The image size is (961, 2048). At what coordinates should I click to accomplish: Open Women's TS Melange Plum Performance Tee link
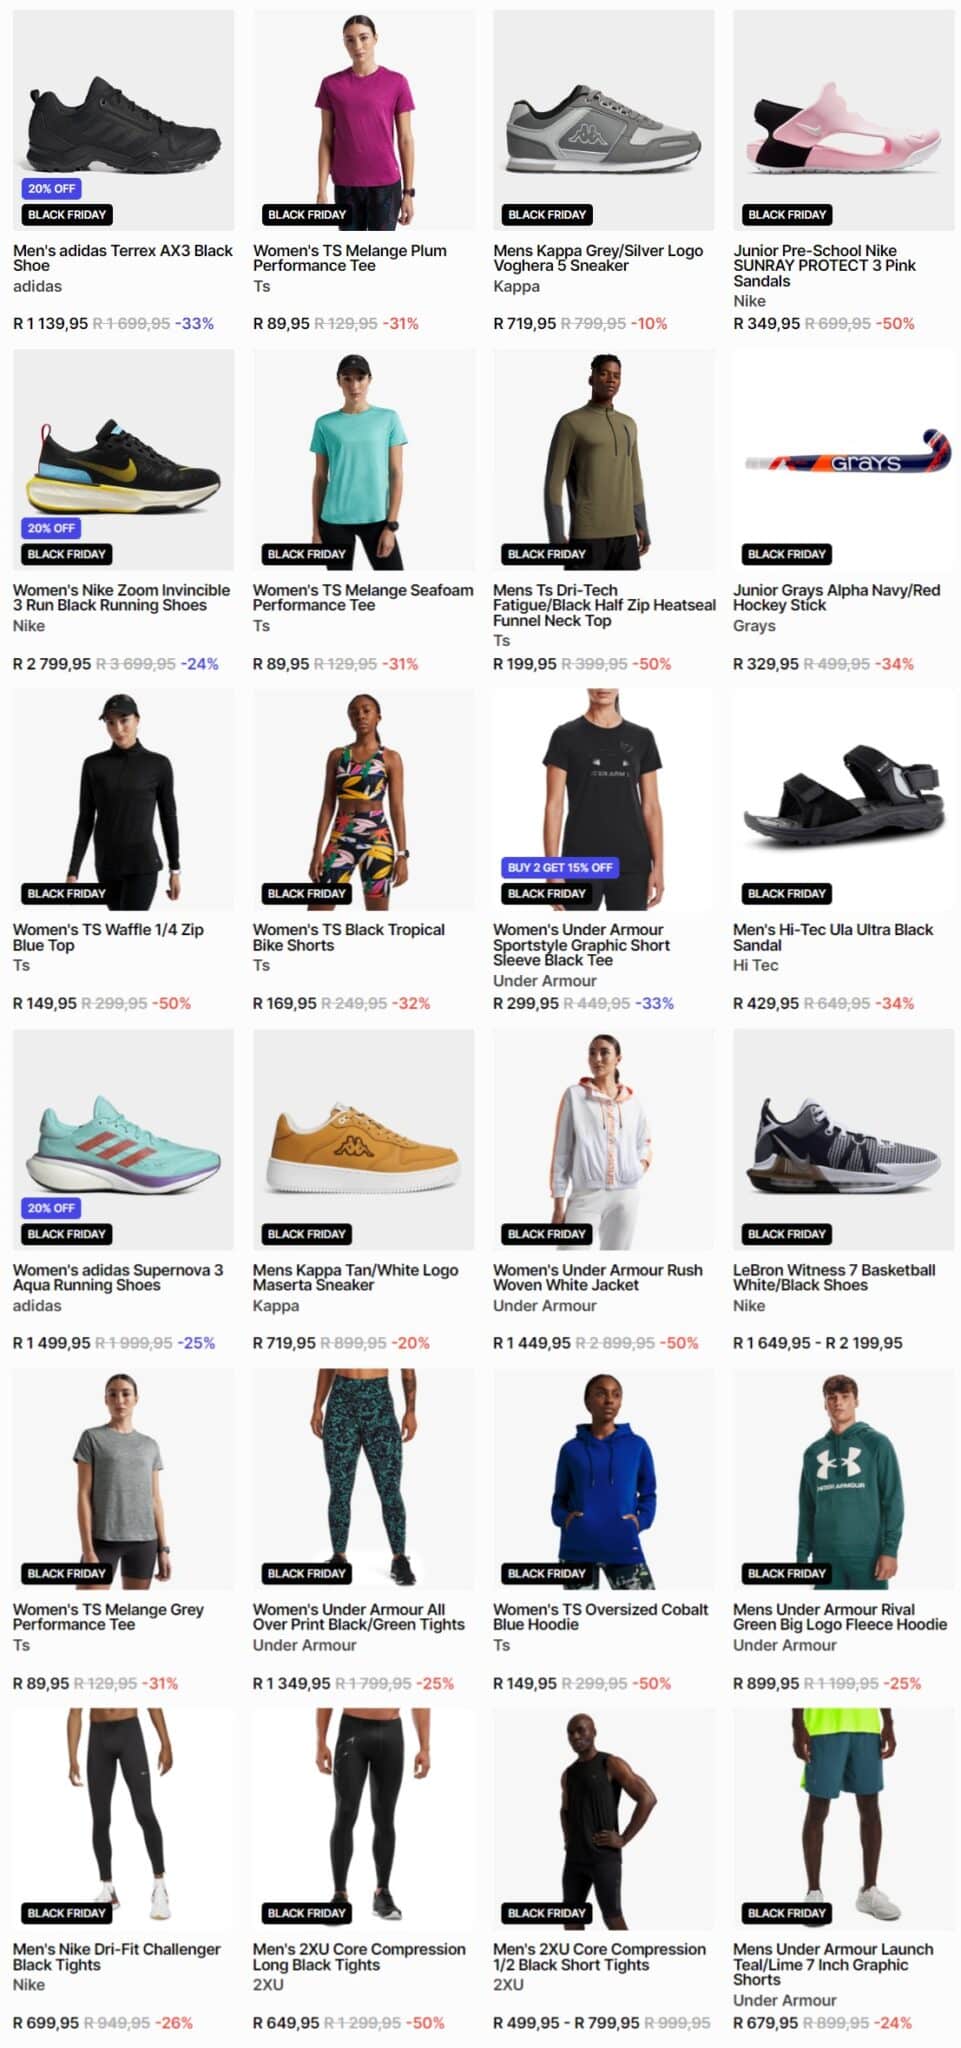[349, 258]
